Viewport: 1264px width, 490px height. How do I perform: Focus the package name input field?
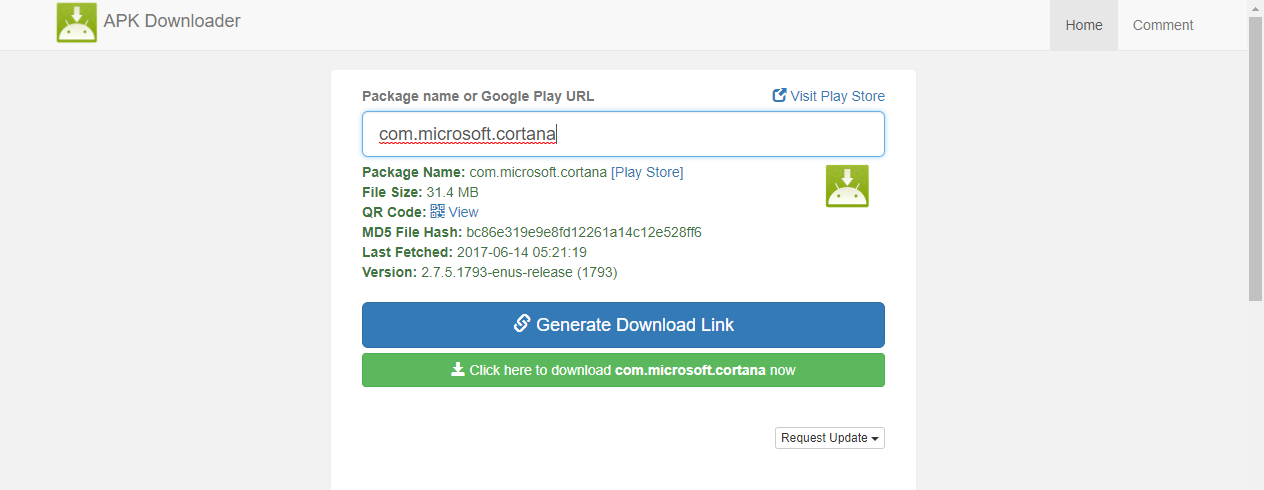(x=623, y=134)
